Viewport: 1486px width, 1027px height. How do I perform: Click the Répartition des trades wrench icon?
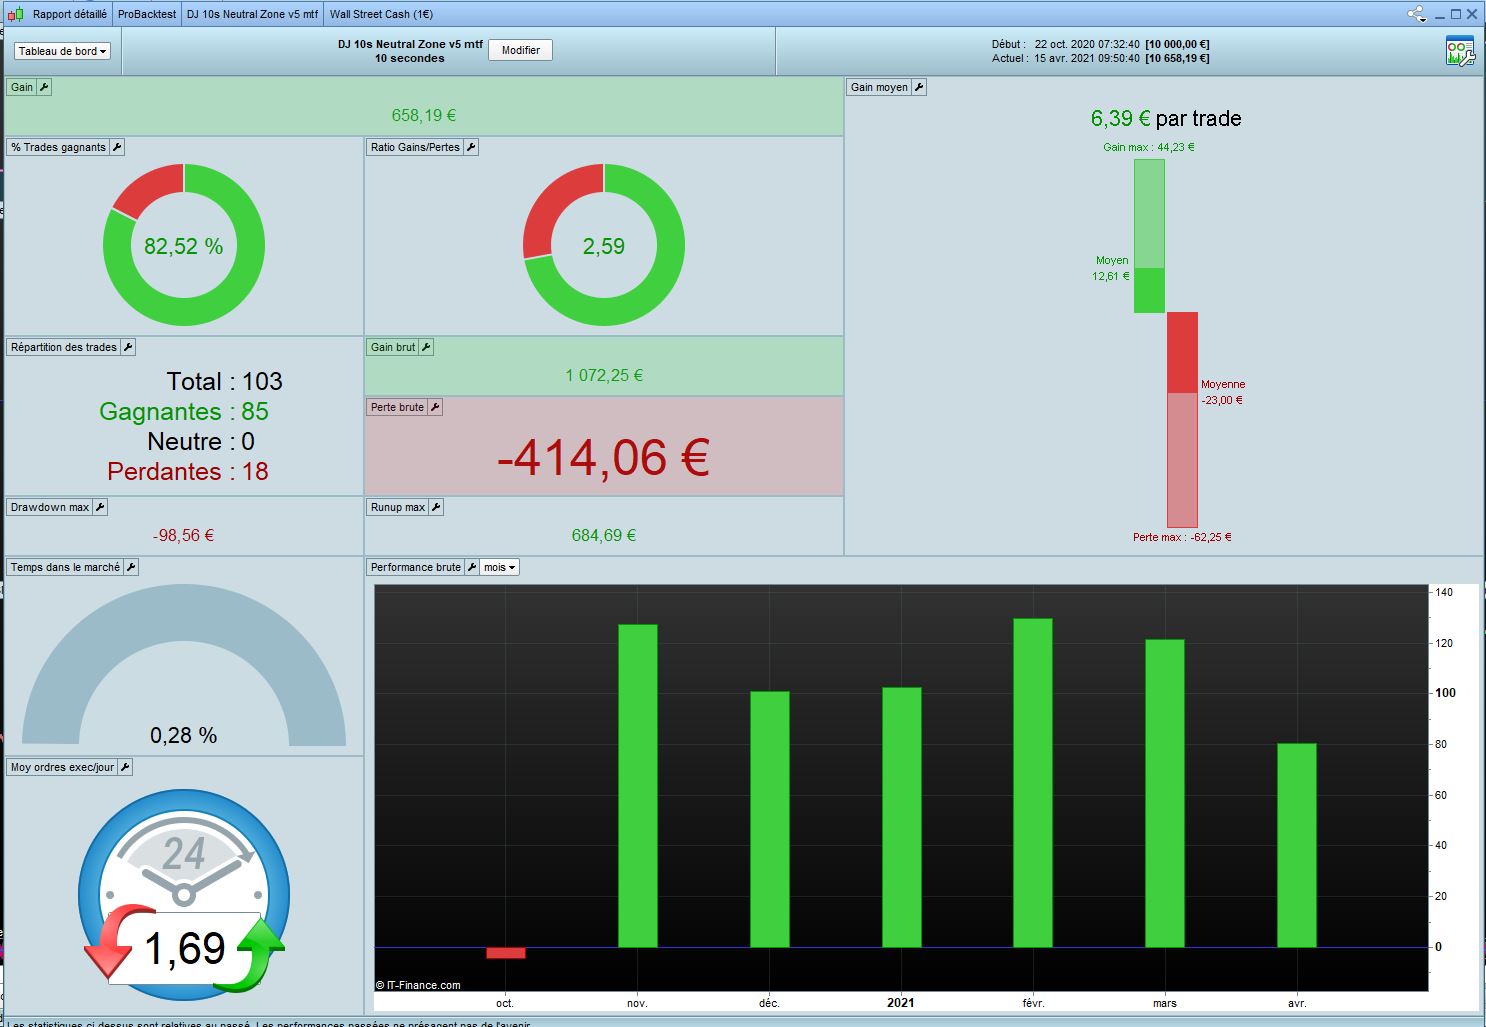click(x=128, y=347)
